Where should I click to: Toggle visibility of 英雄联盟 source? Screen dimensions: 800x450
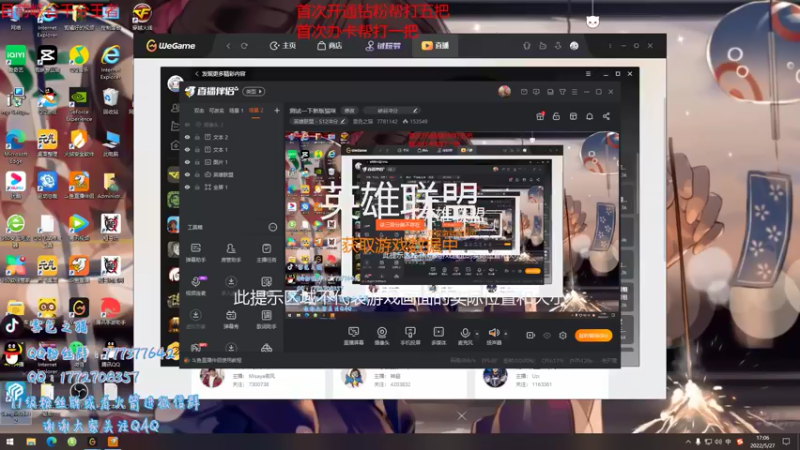(187, 174)
